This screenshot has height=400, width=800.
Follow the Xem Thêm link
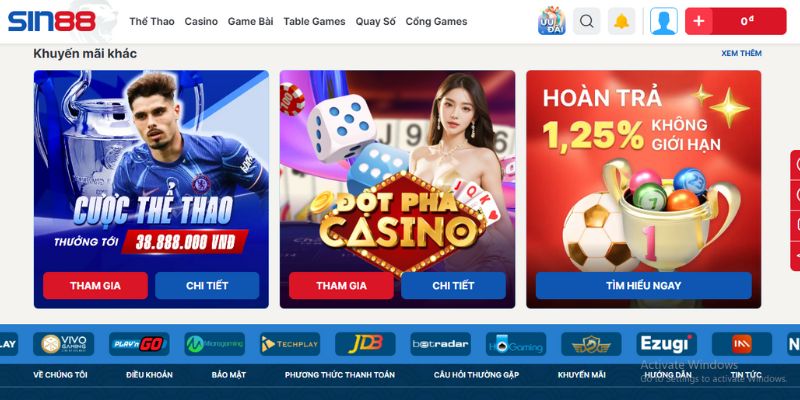point(741,53)
